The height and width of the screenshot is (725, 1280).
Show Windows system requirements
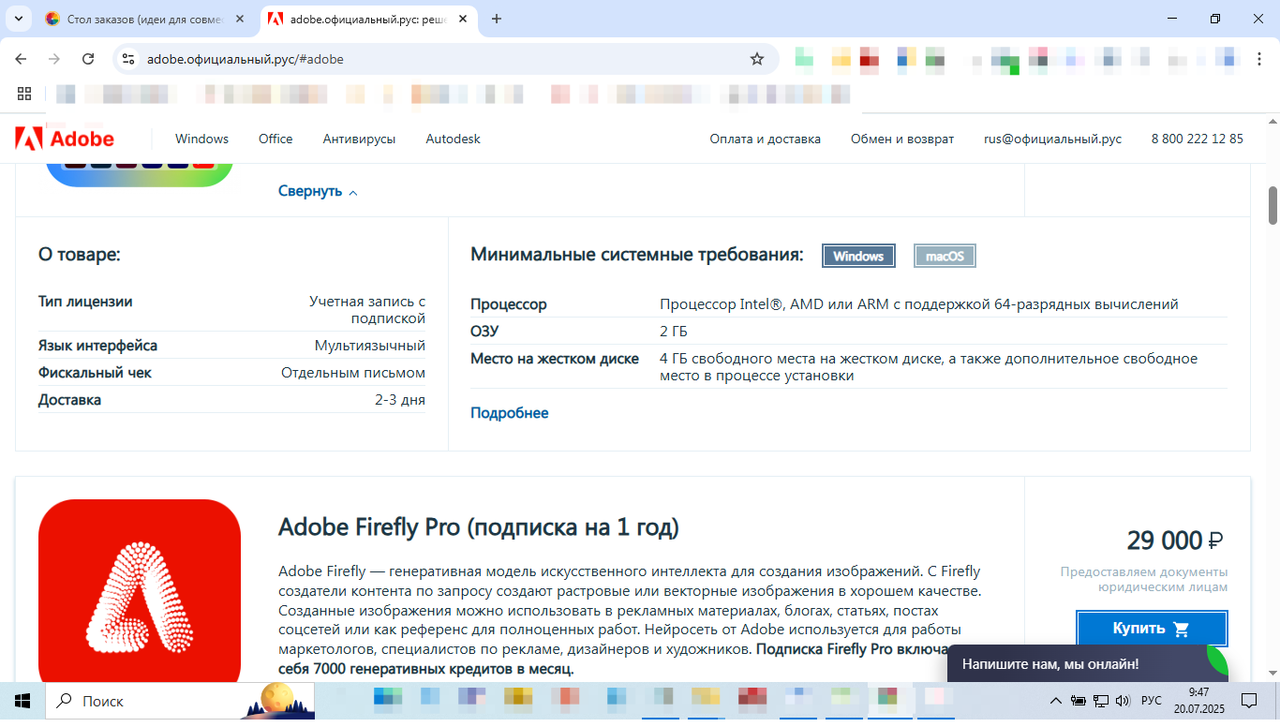click(859, 256)
